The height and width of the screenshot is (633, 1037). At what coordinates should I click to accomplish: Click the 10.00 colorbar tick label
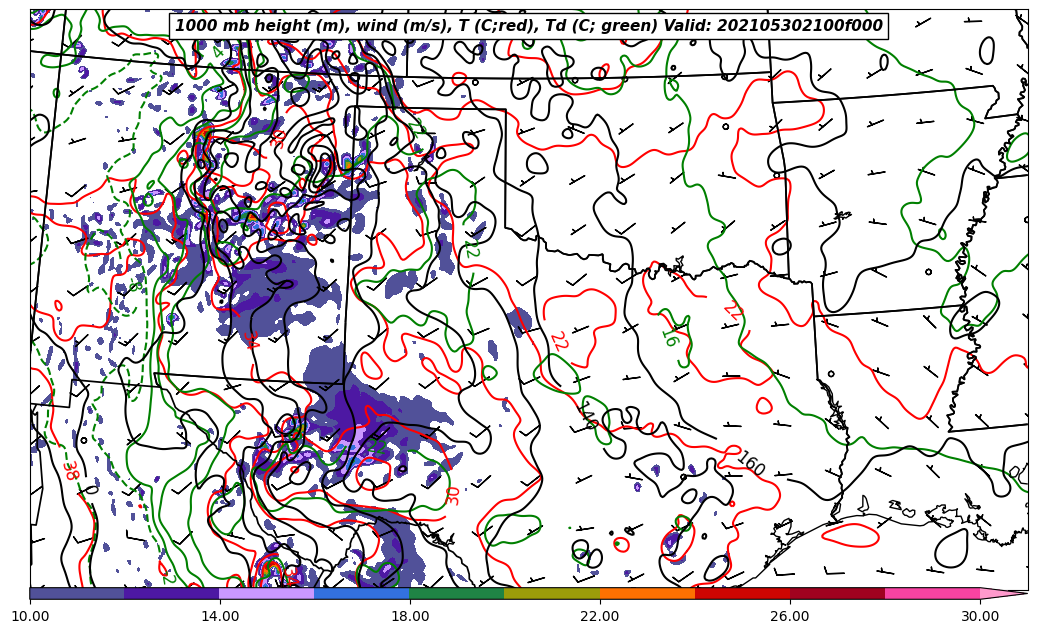[x=30, y=616]
